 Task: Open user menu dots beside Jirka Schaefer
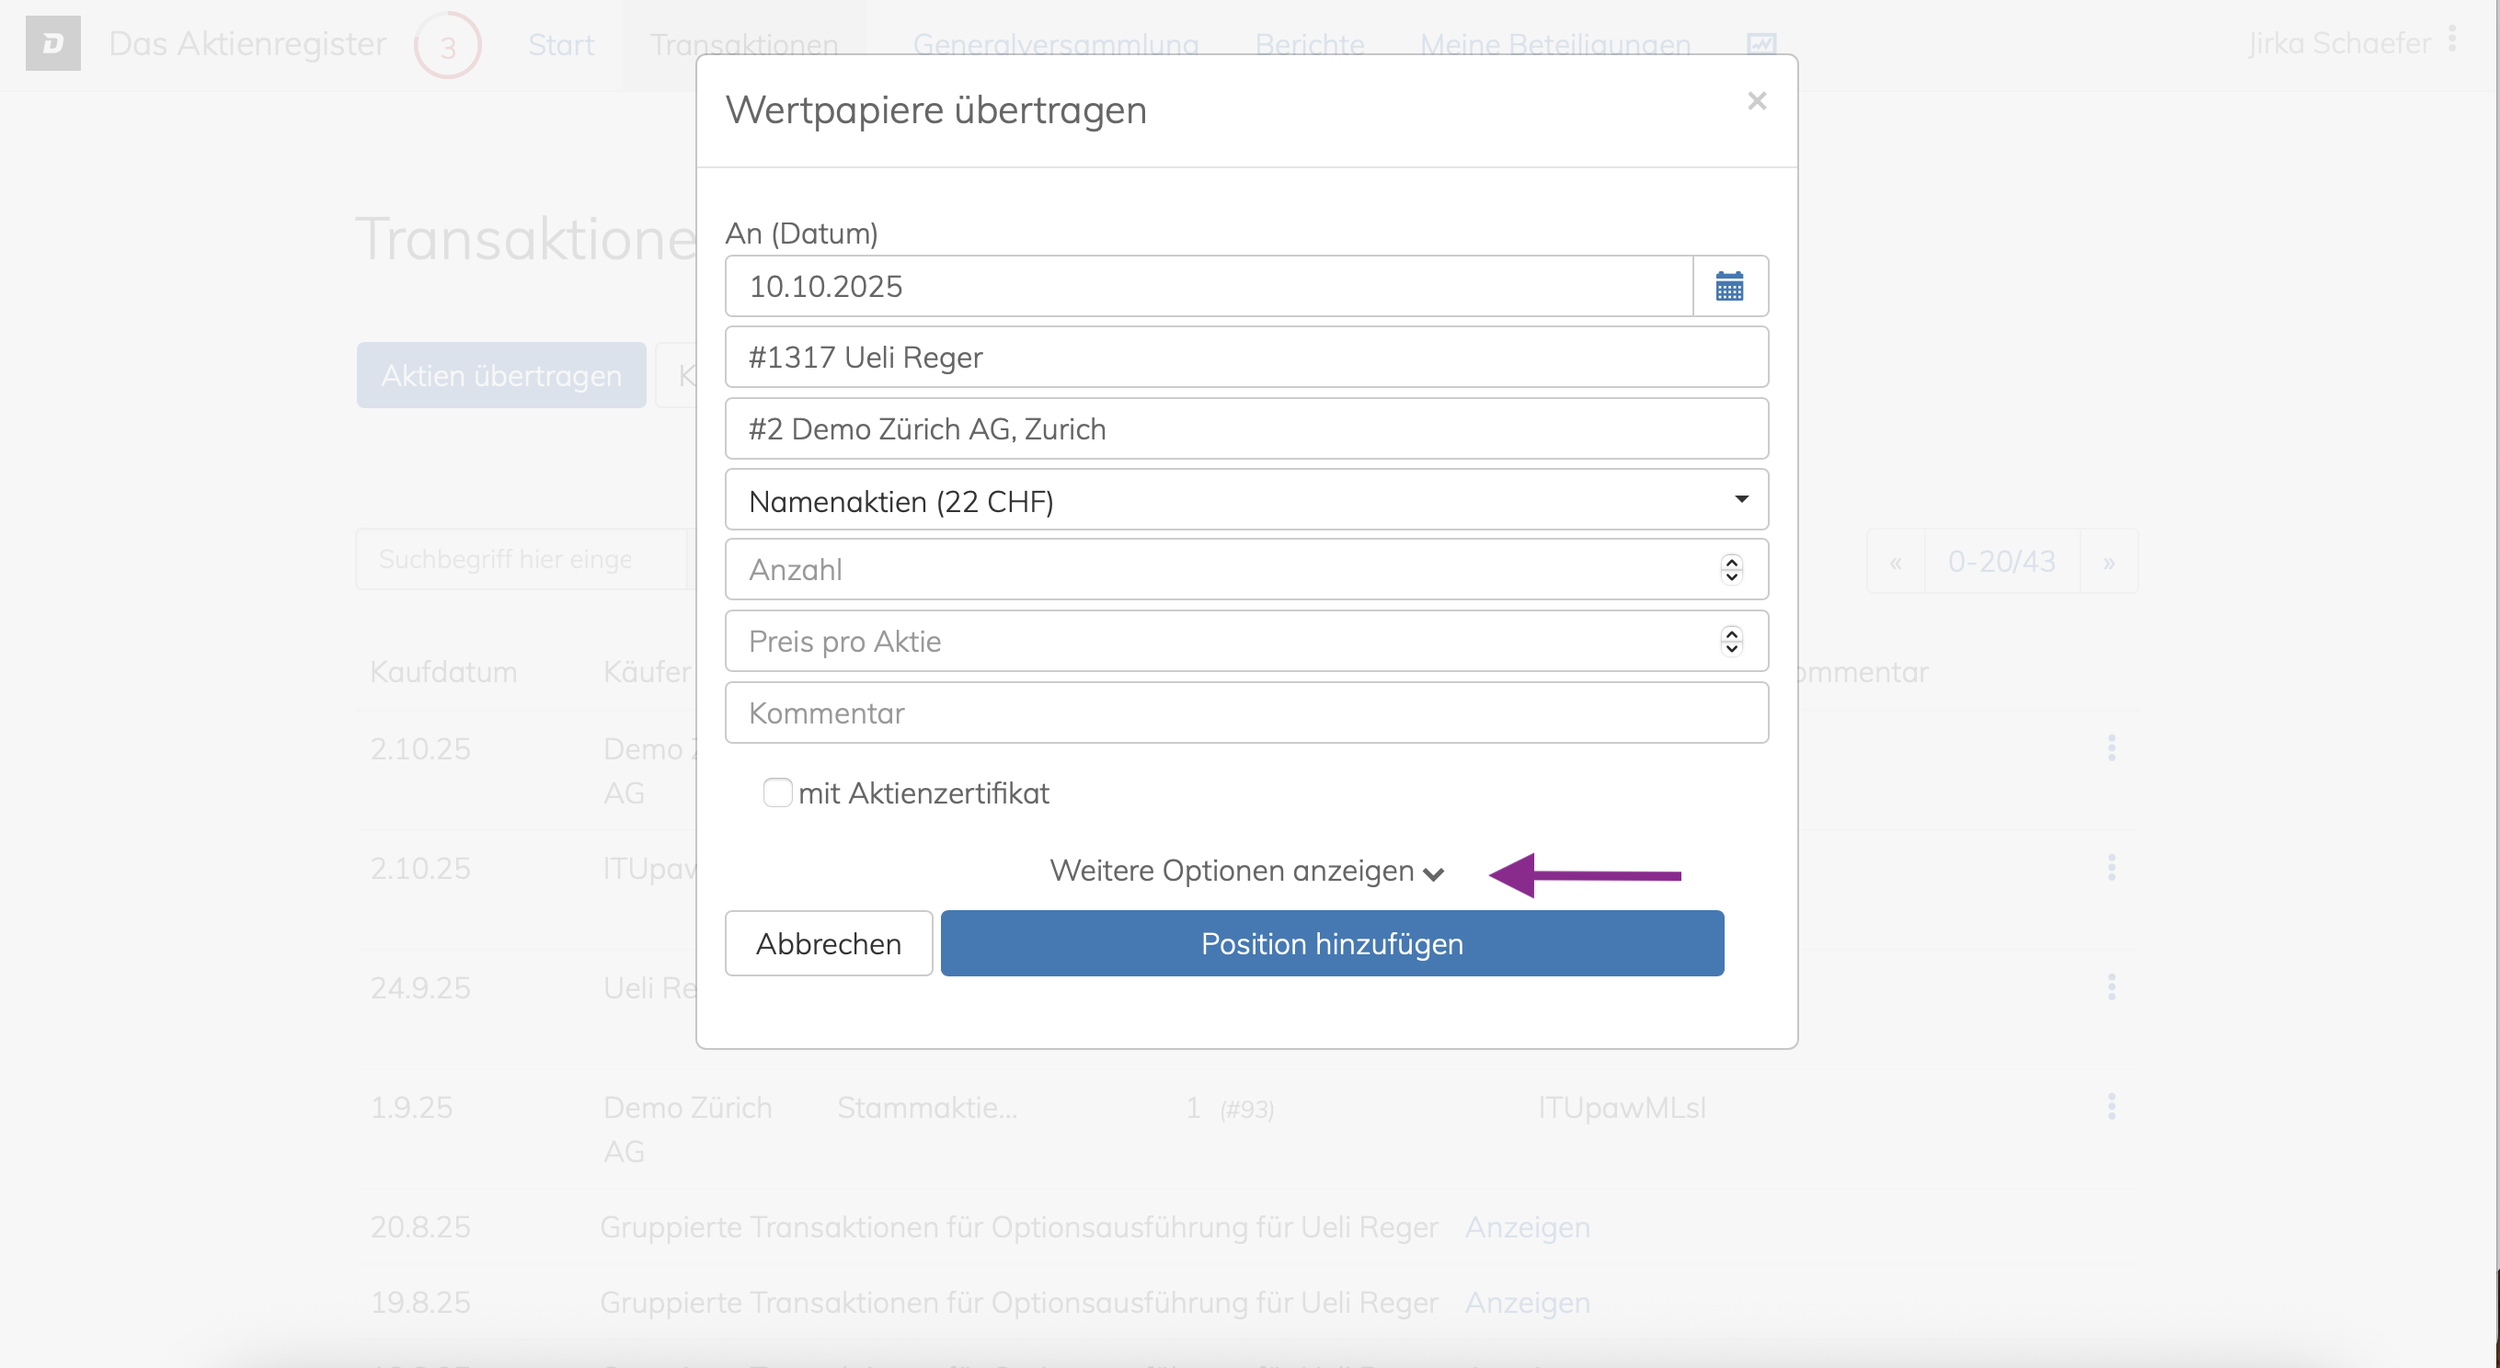pyautogui.click(x=2452, y=40)
